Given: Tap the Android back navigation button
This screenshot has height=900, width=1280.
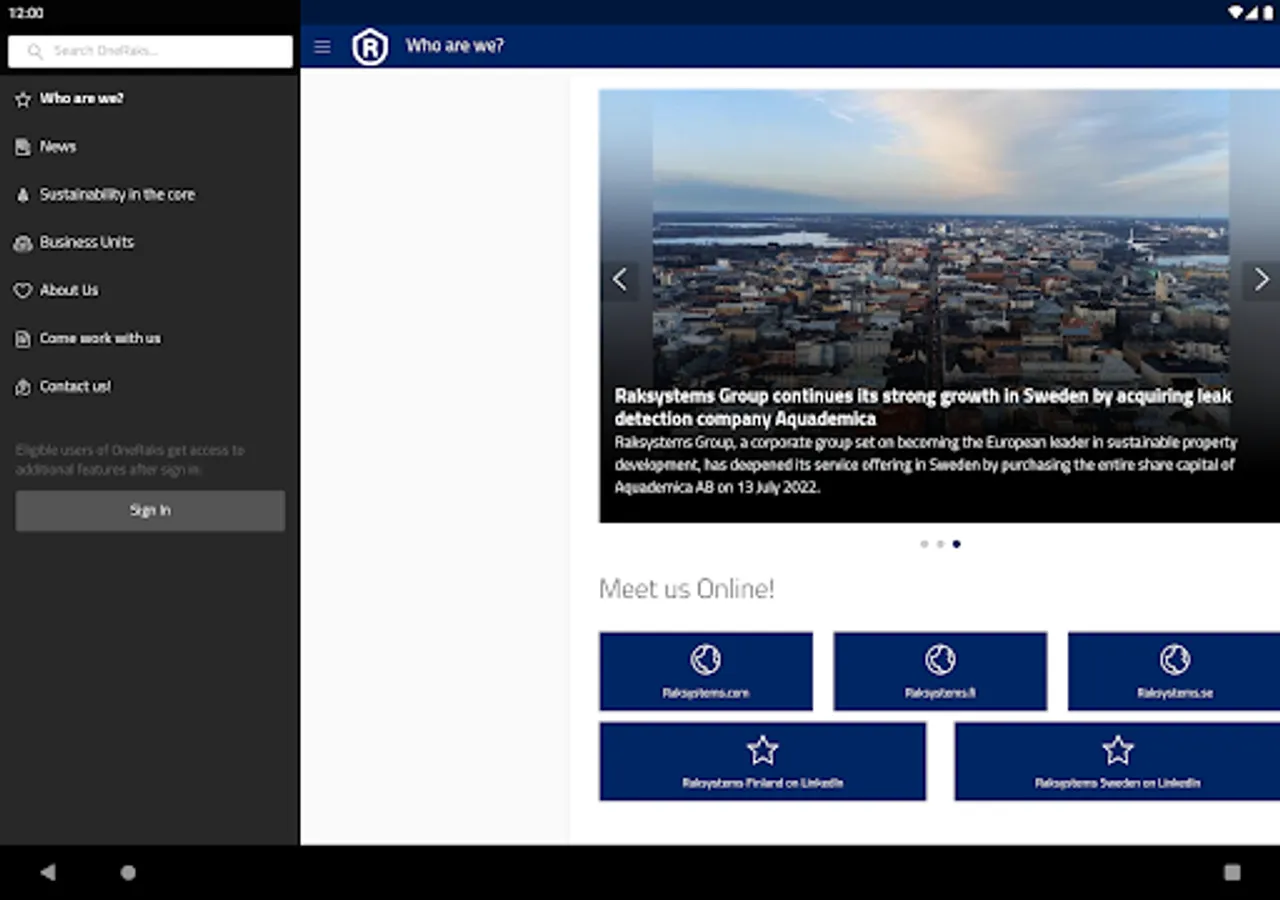Looking at the screenshot, I should coord(47,872).
